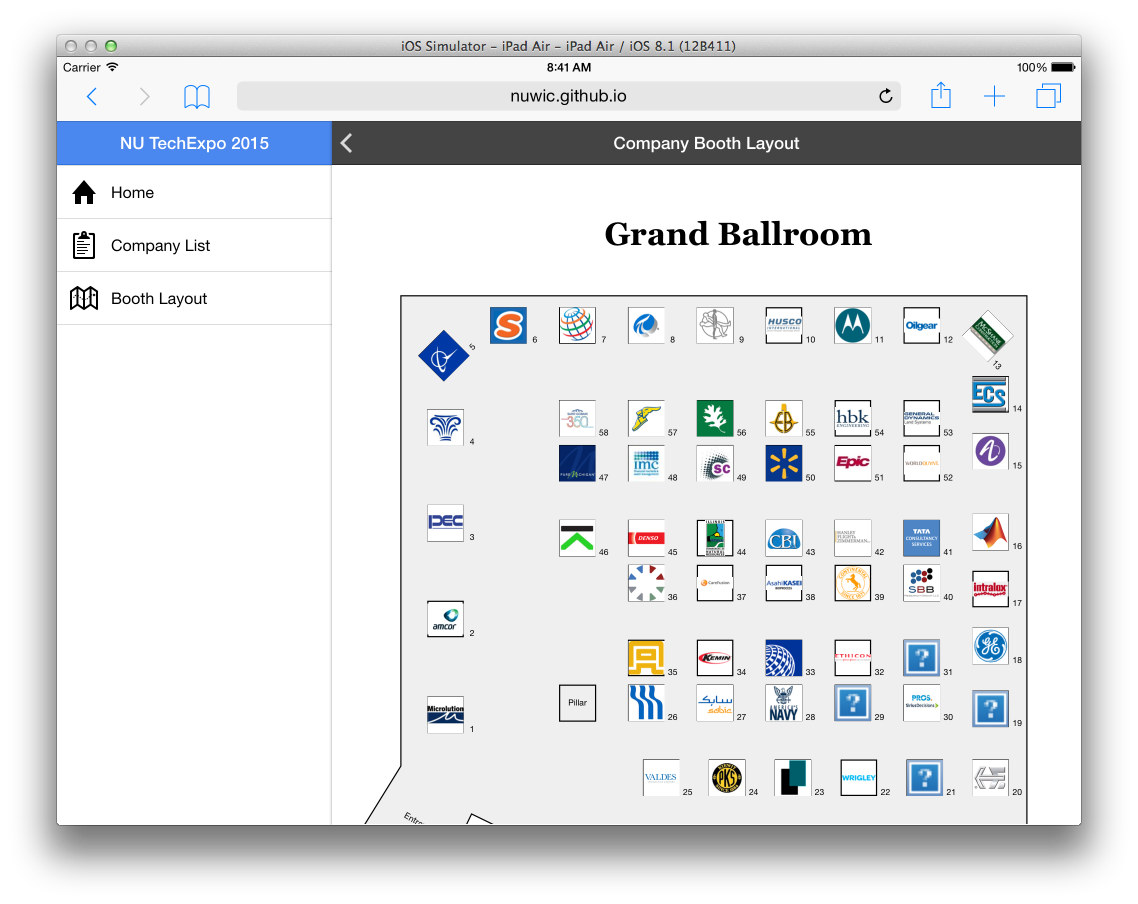The width and height of the screenshot is (1138, 904).
Task: Click the green leaf logo at booth 56
Action: click(x=715, y=418)
